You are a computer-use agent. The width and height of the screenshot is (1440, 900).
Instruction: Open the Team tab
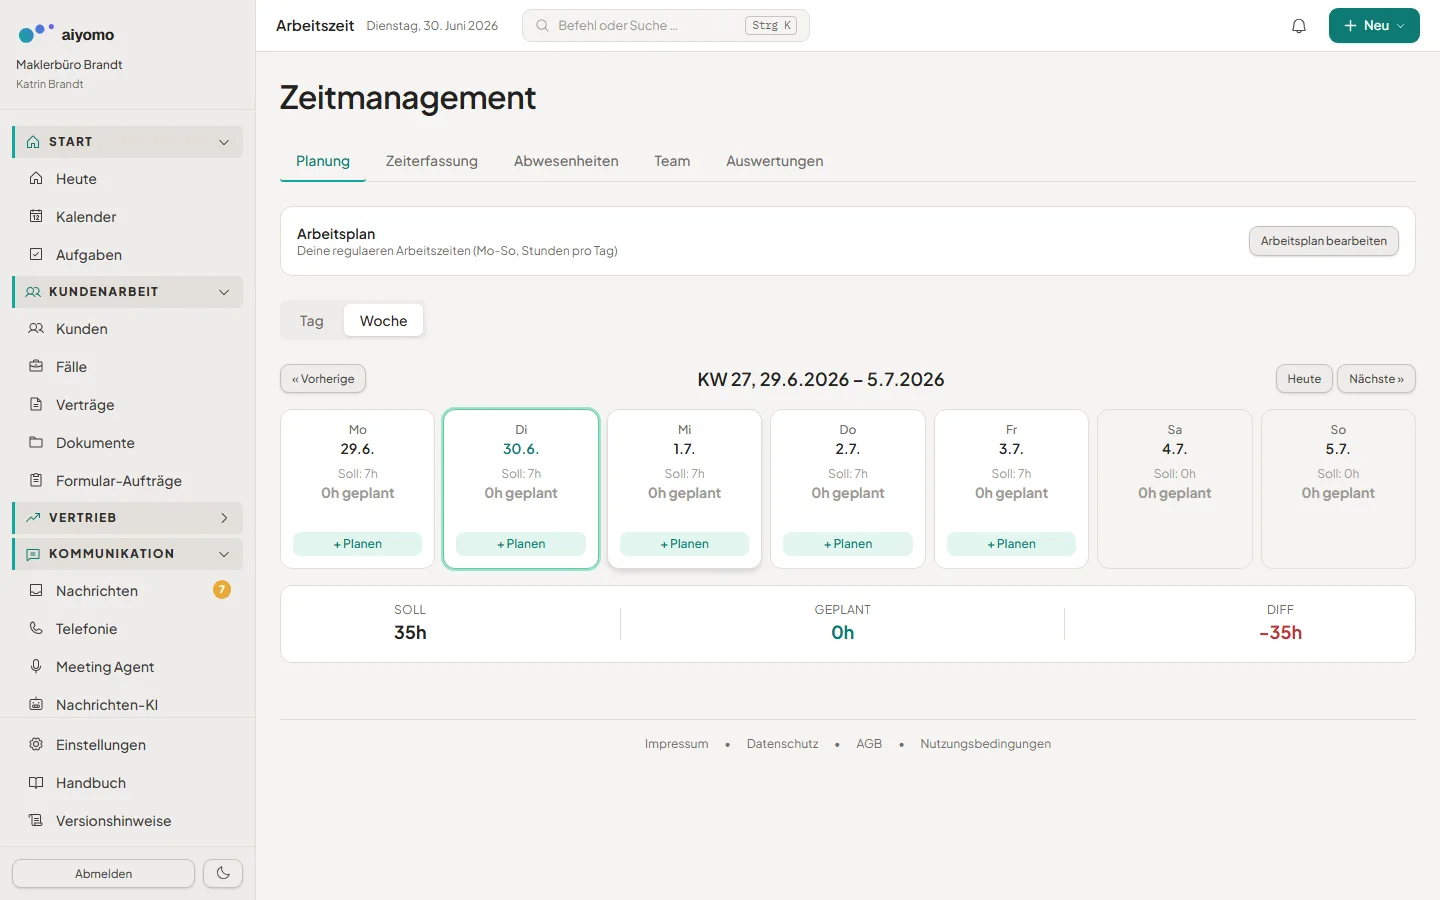[x=672, y=161]
